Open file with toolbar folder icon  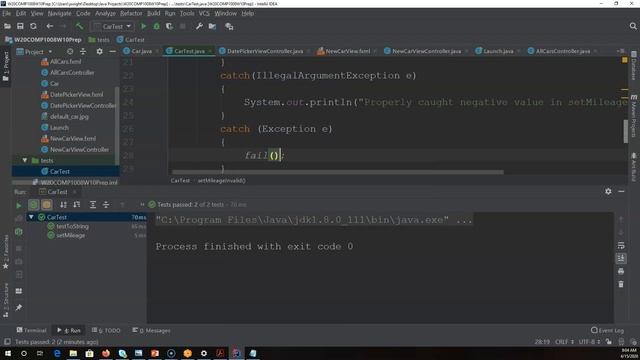[x=7, y=27]
